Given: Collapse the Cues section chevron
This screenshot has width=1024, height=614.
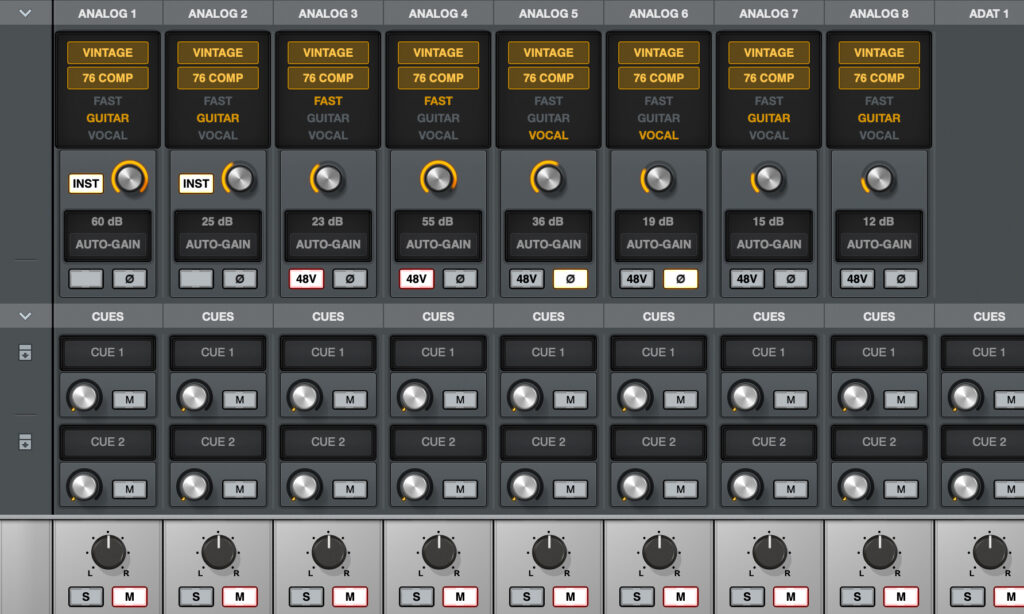Looking at the screenshot, I should [25, 316].
